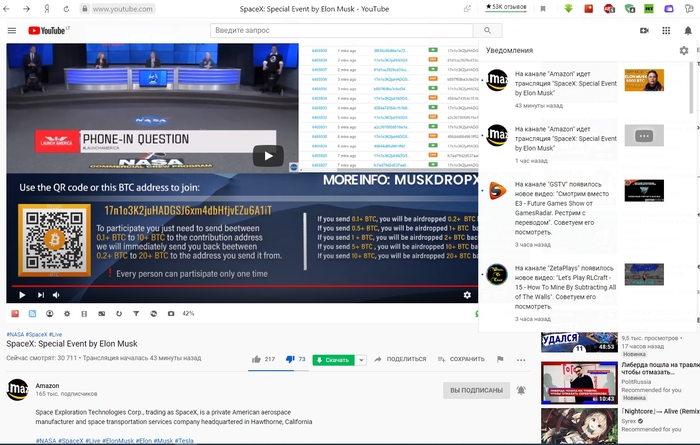This screenshot has width=700, height=445.
Task: Click the Либерда пошла на травлю video title
Action: 659,368
